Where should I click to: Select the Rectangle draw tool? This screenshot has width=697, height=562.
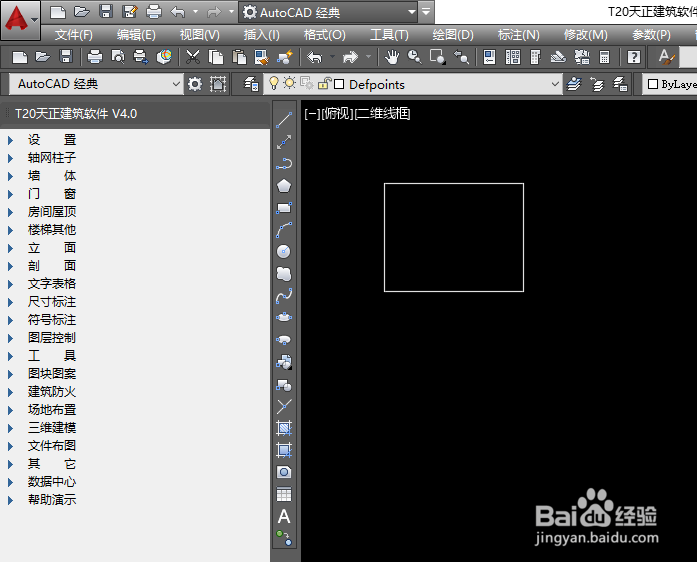point(284,208)
